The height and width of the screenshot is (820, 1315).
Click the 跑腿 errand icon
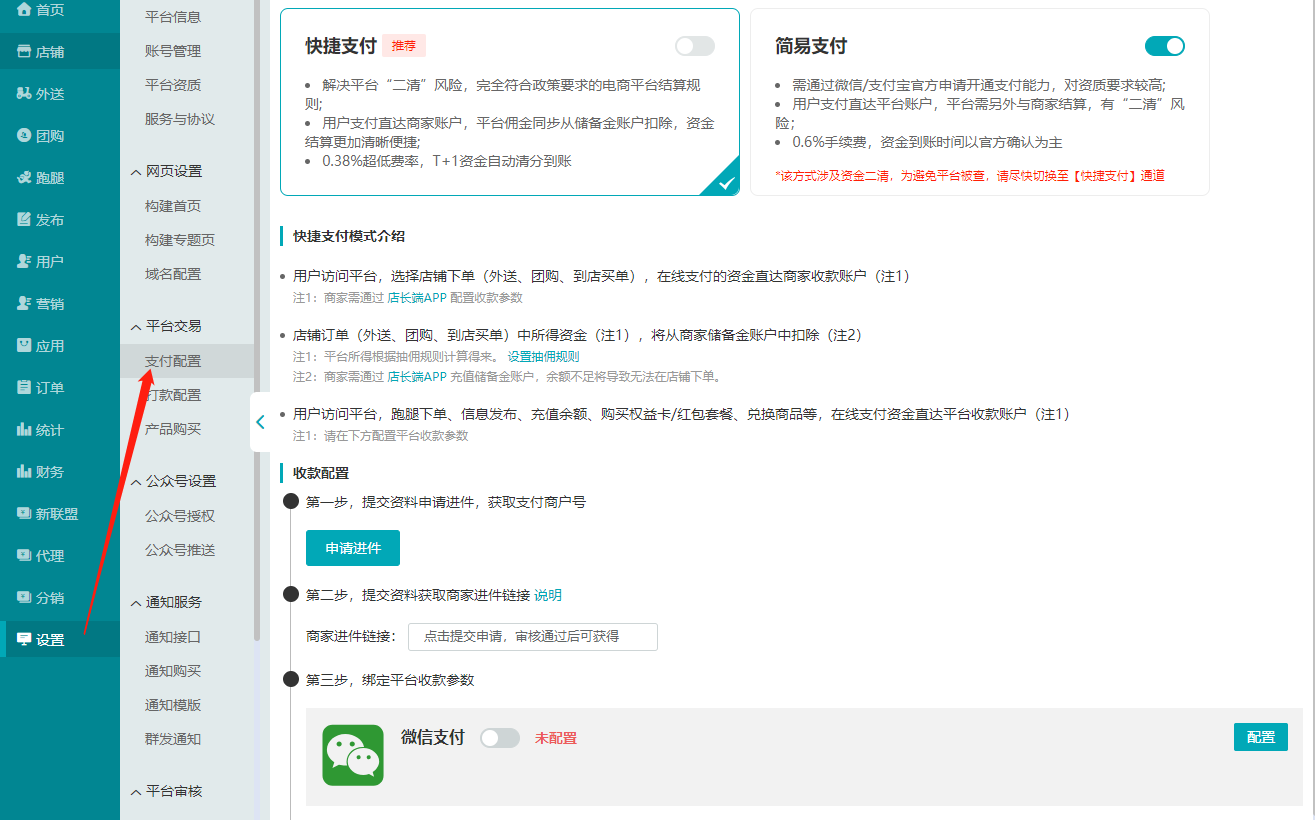coord(24,177)
